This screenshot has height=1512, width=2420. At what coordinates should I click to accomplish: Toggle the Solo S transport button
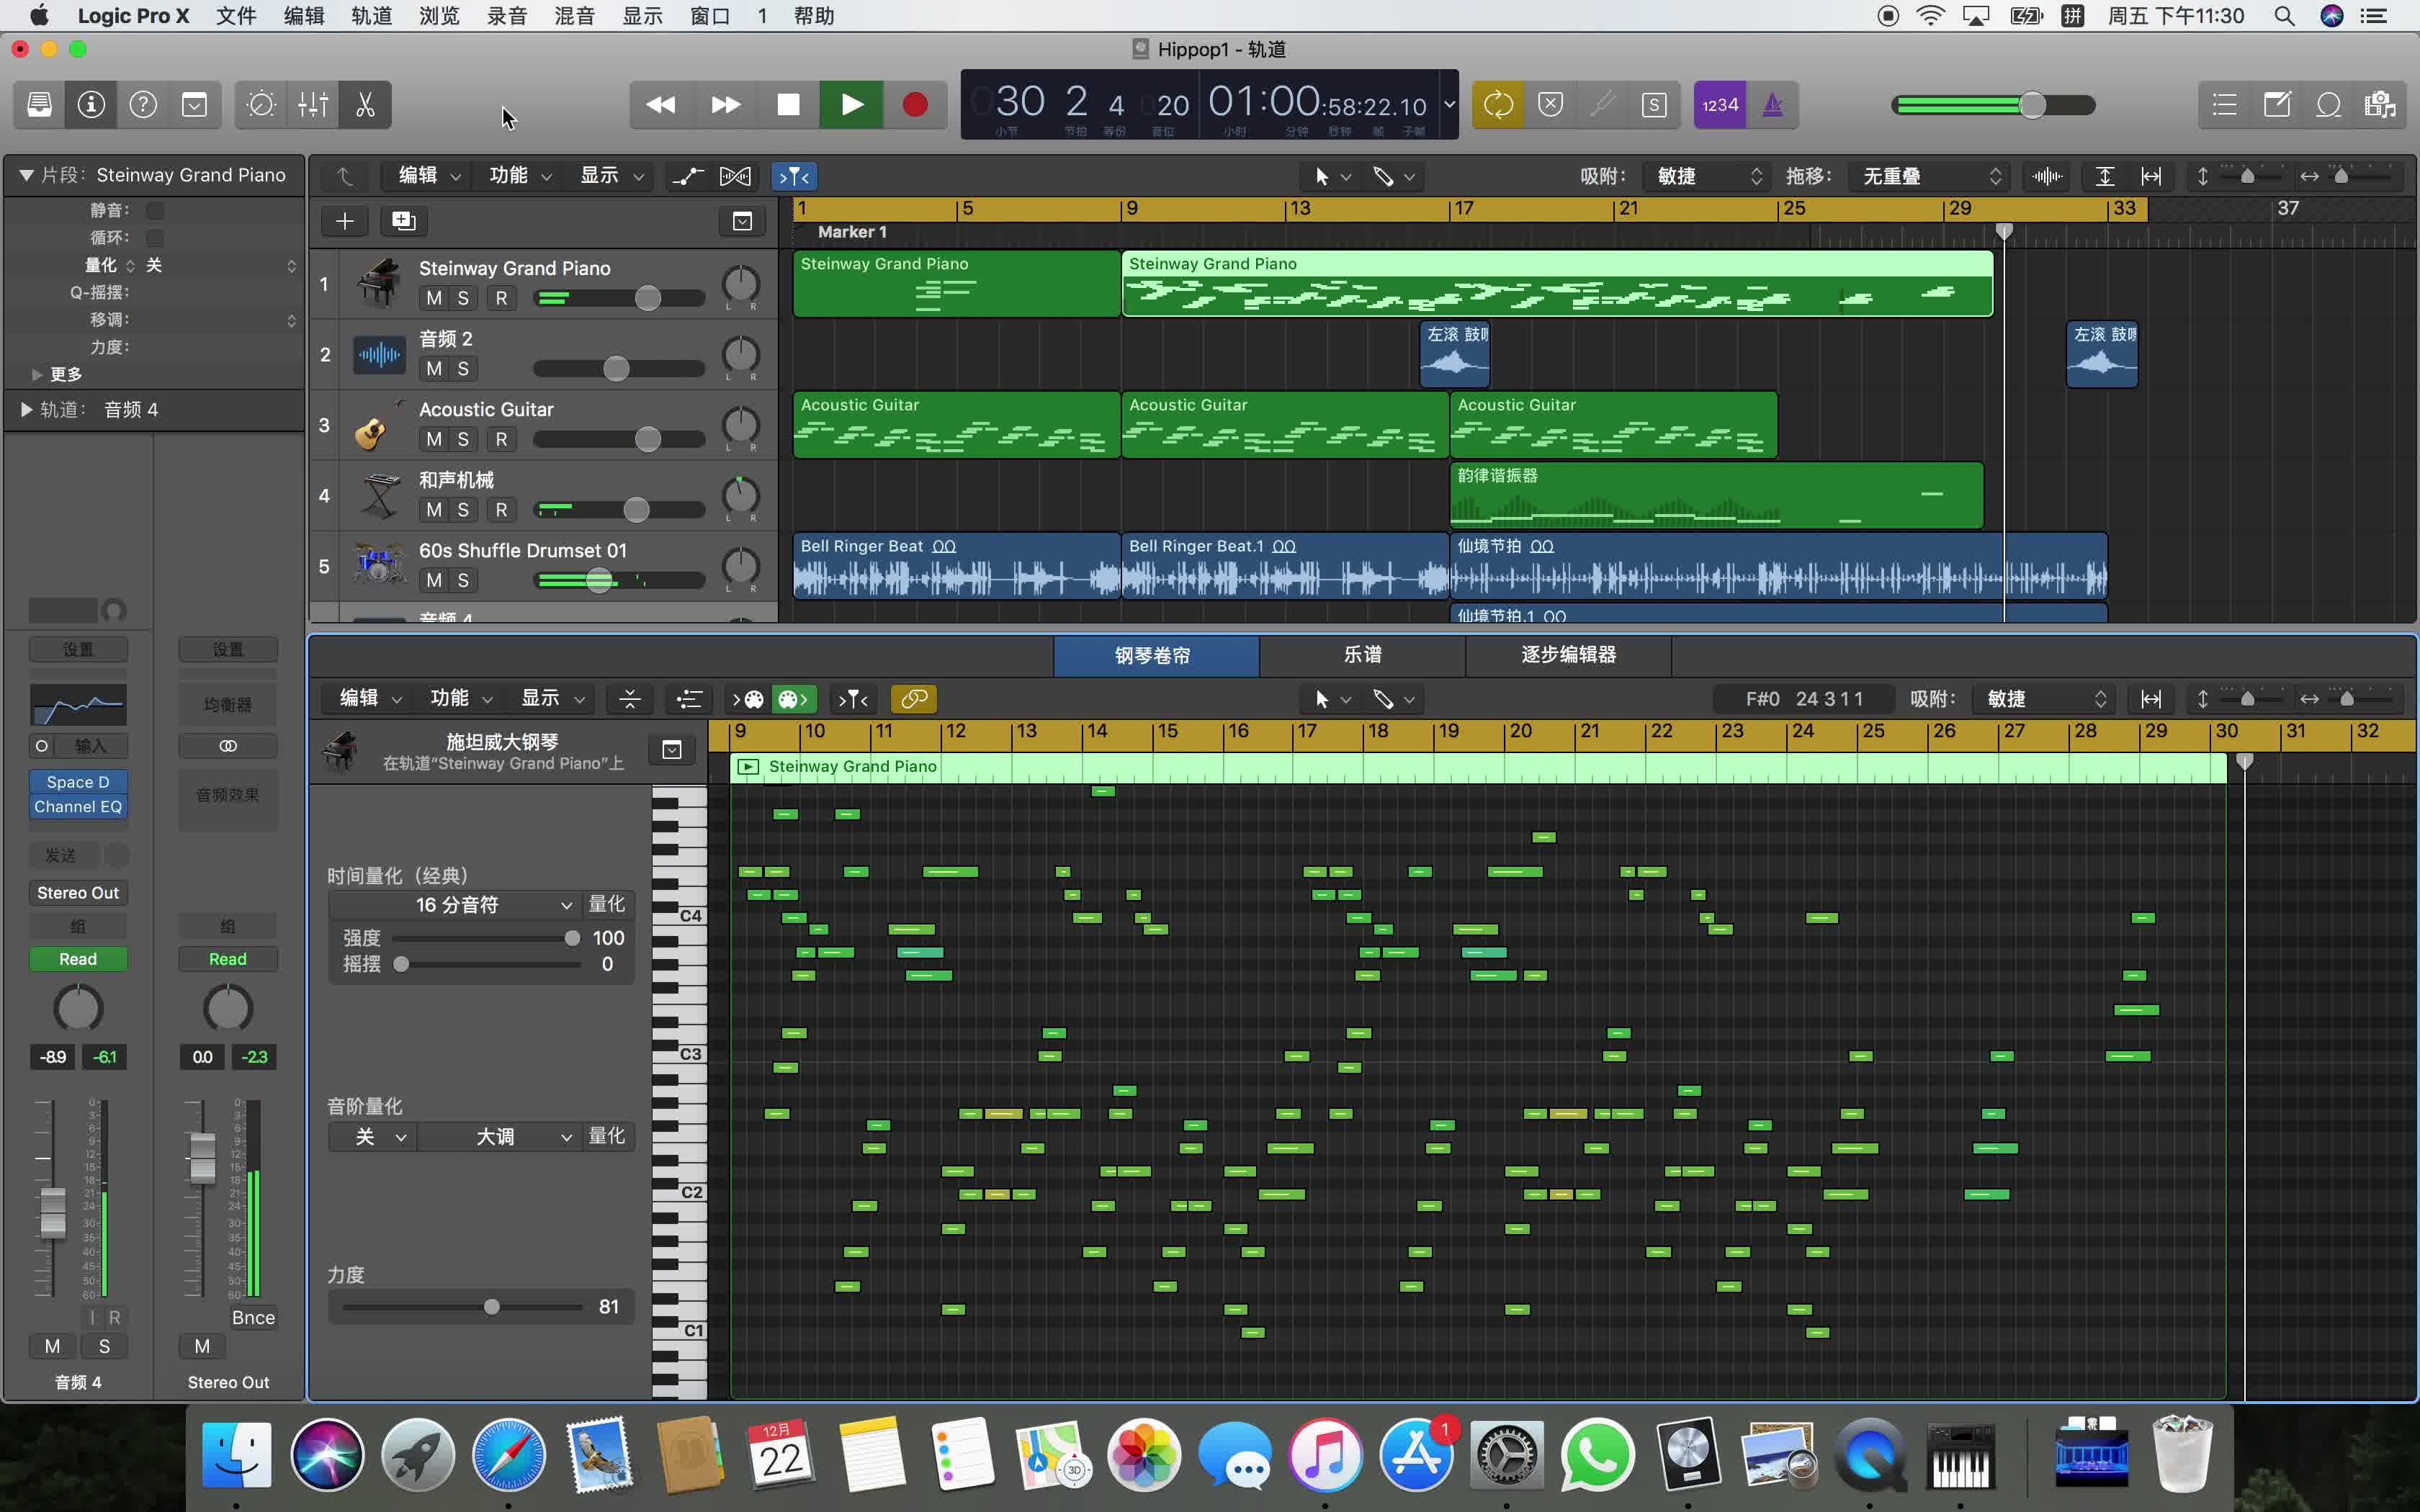click(x=1654, y=105)
